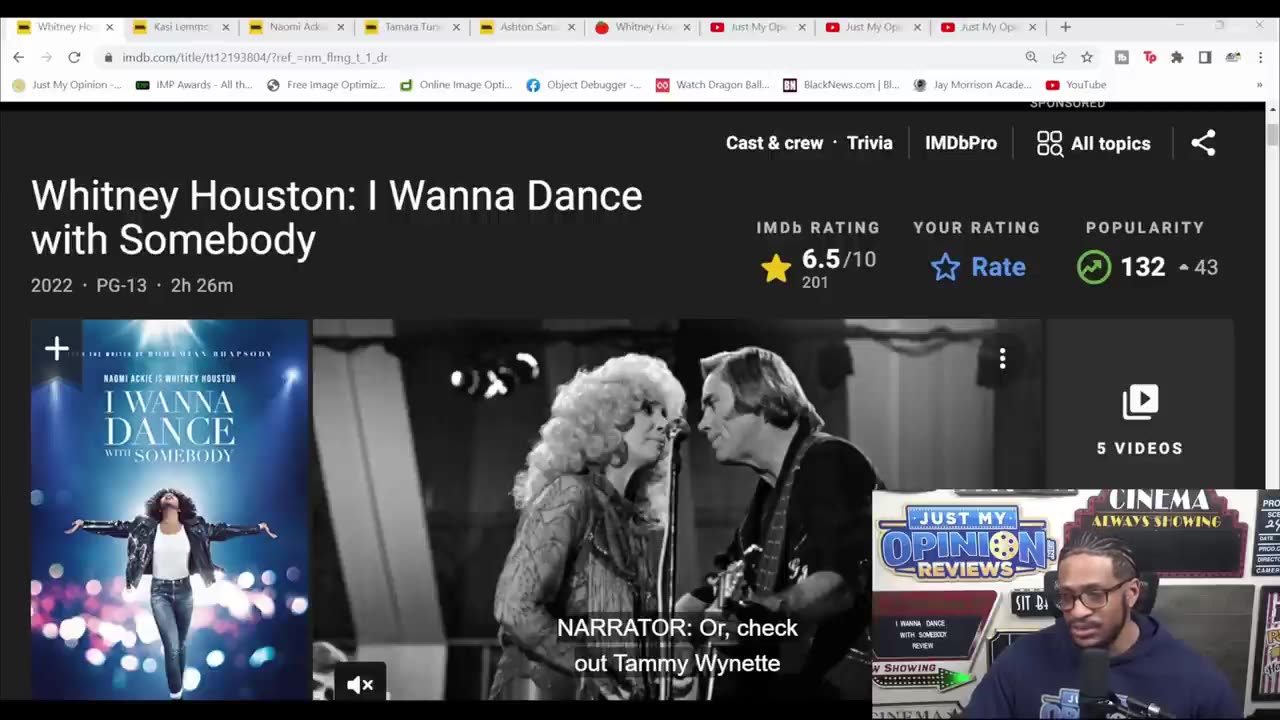Open the Free Image Optimizer bookmark
The image size is (1280, 720).
point(326,85)
